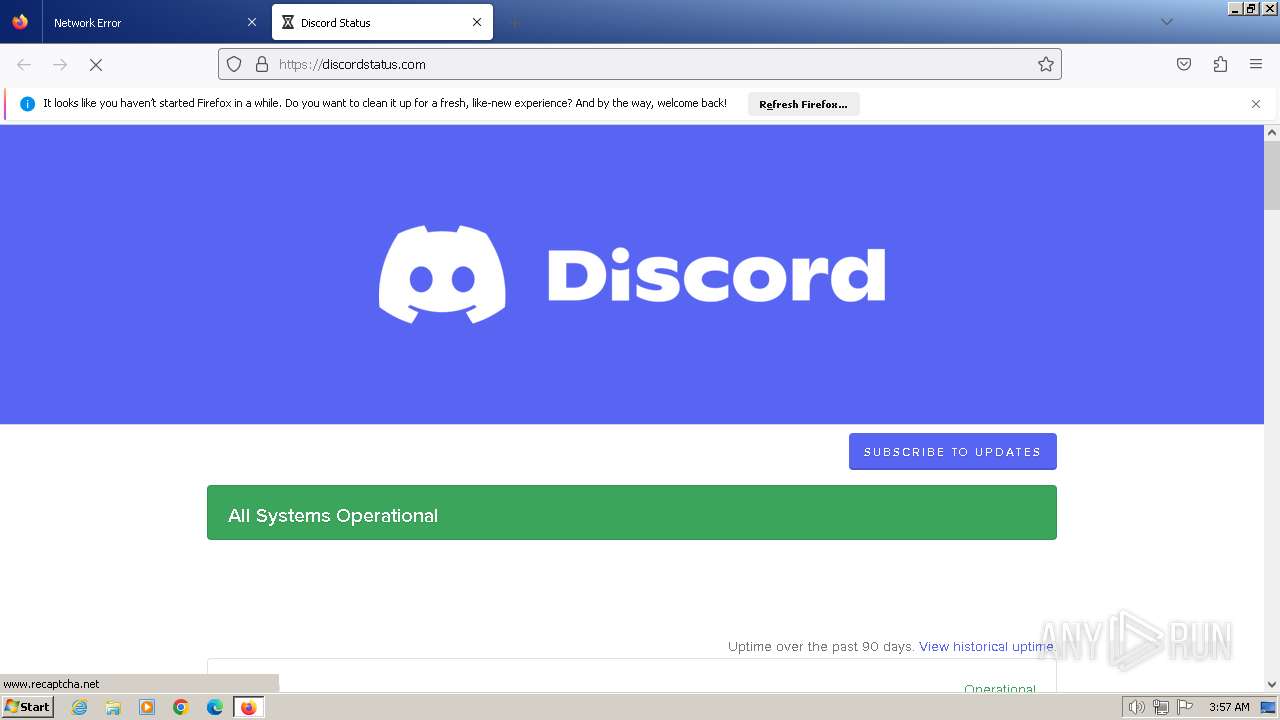Click scrollbar down arrow

(1272, 685)
